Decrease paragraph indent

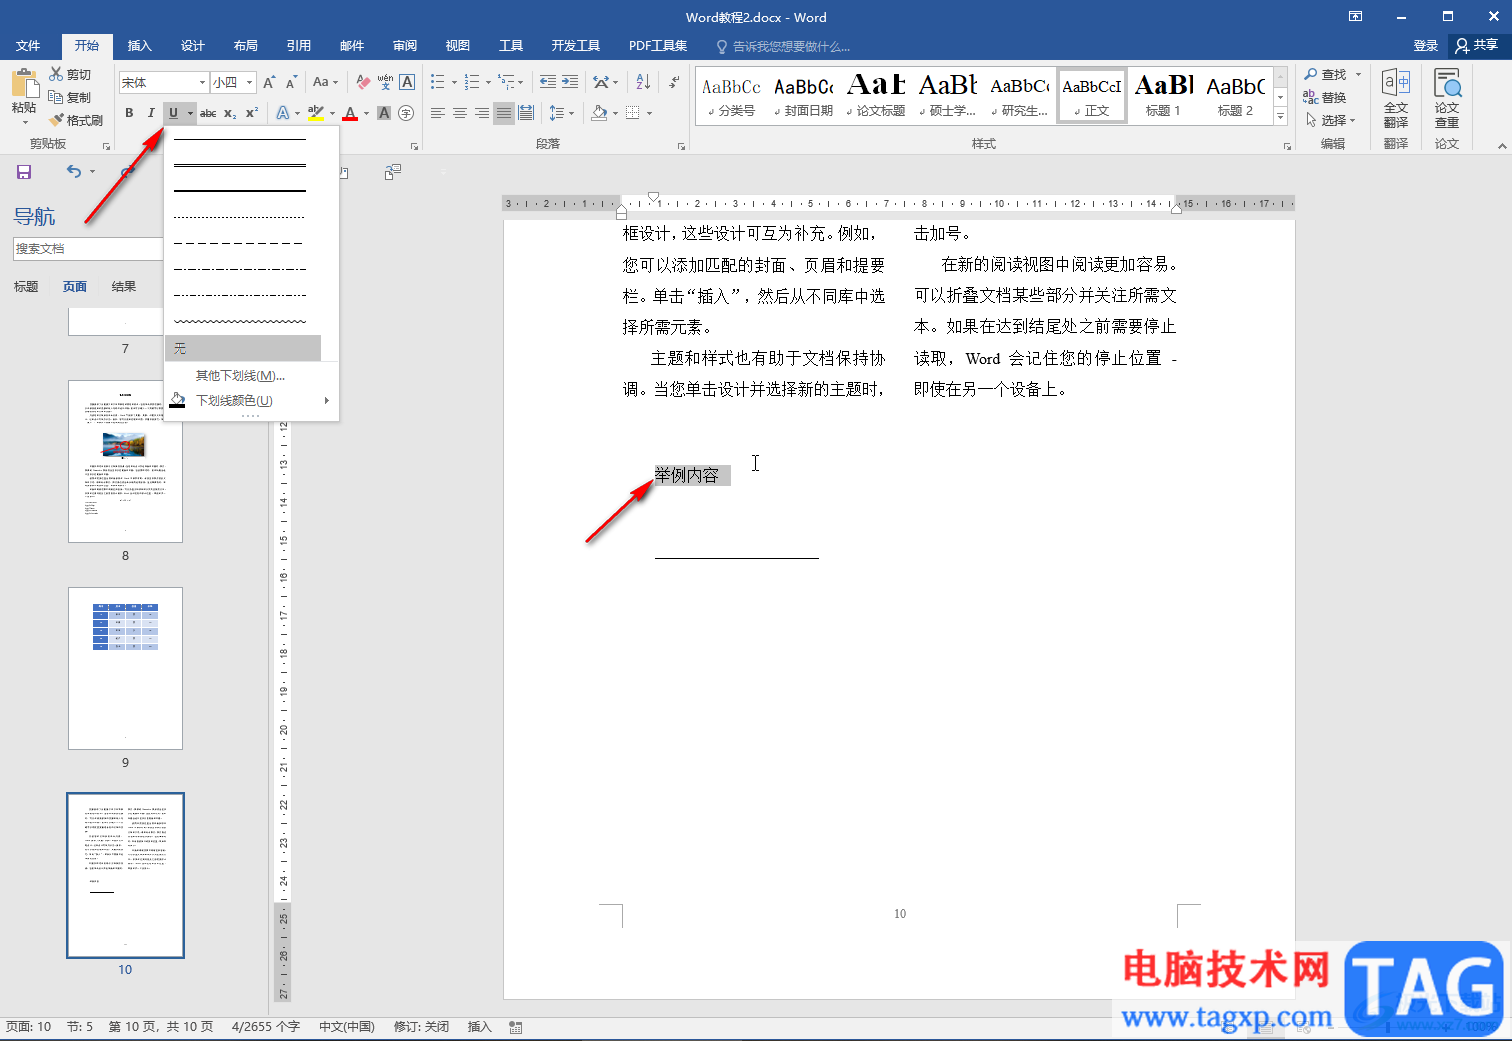click(547, 82)
